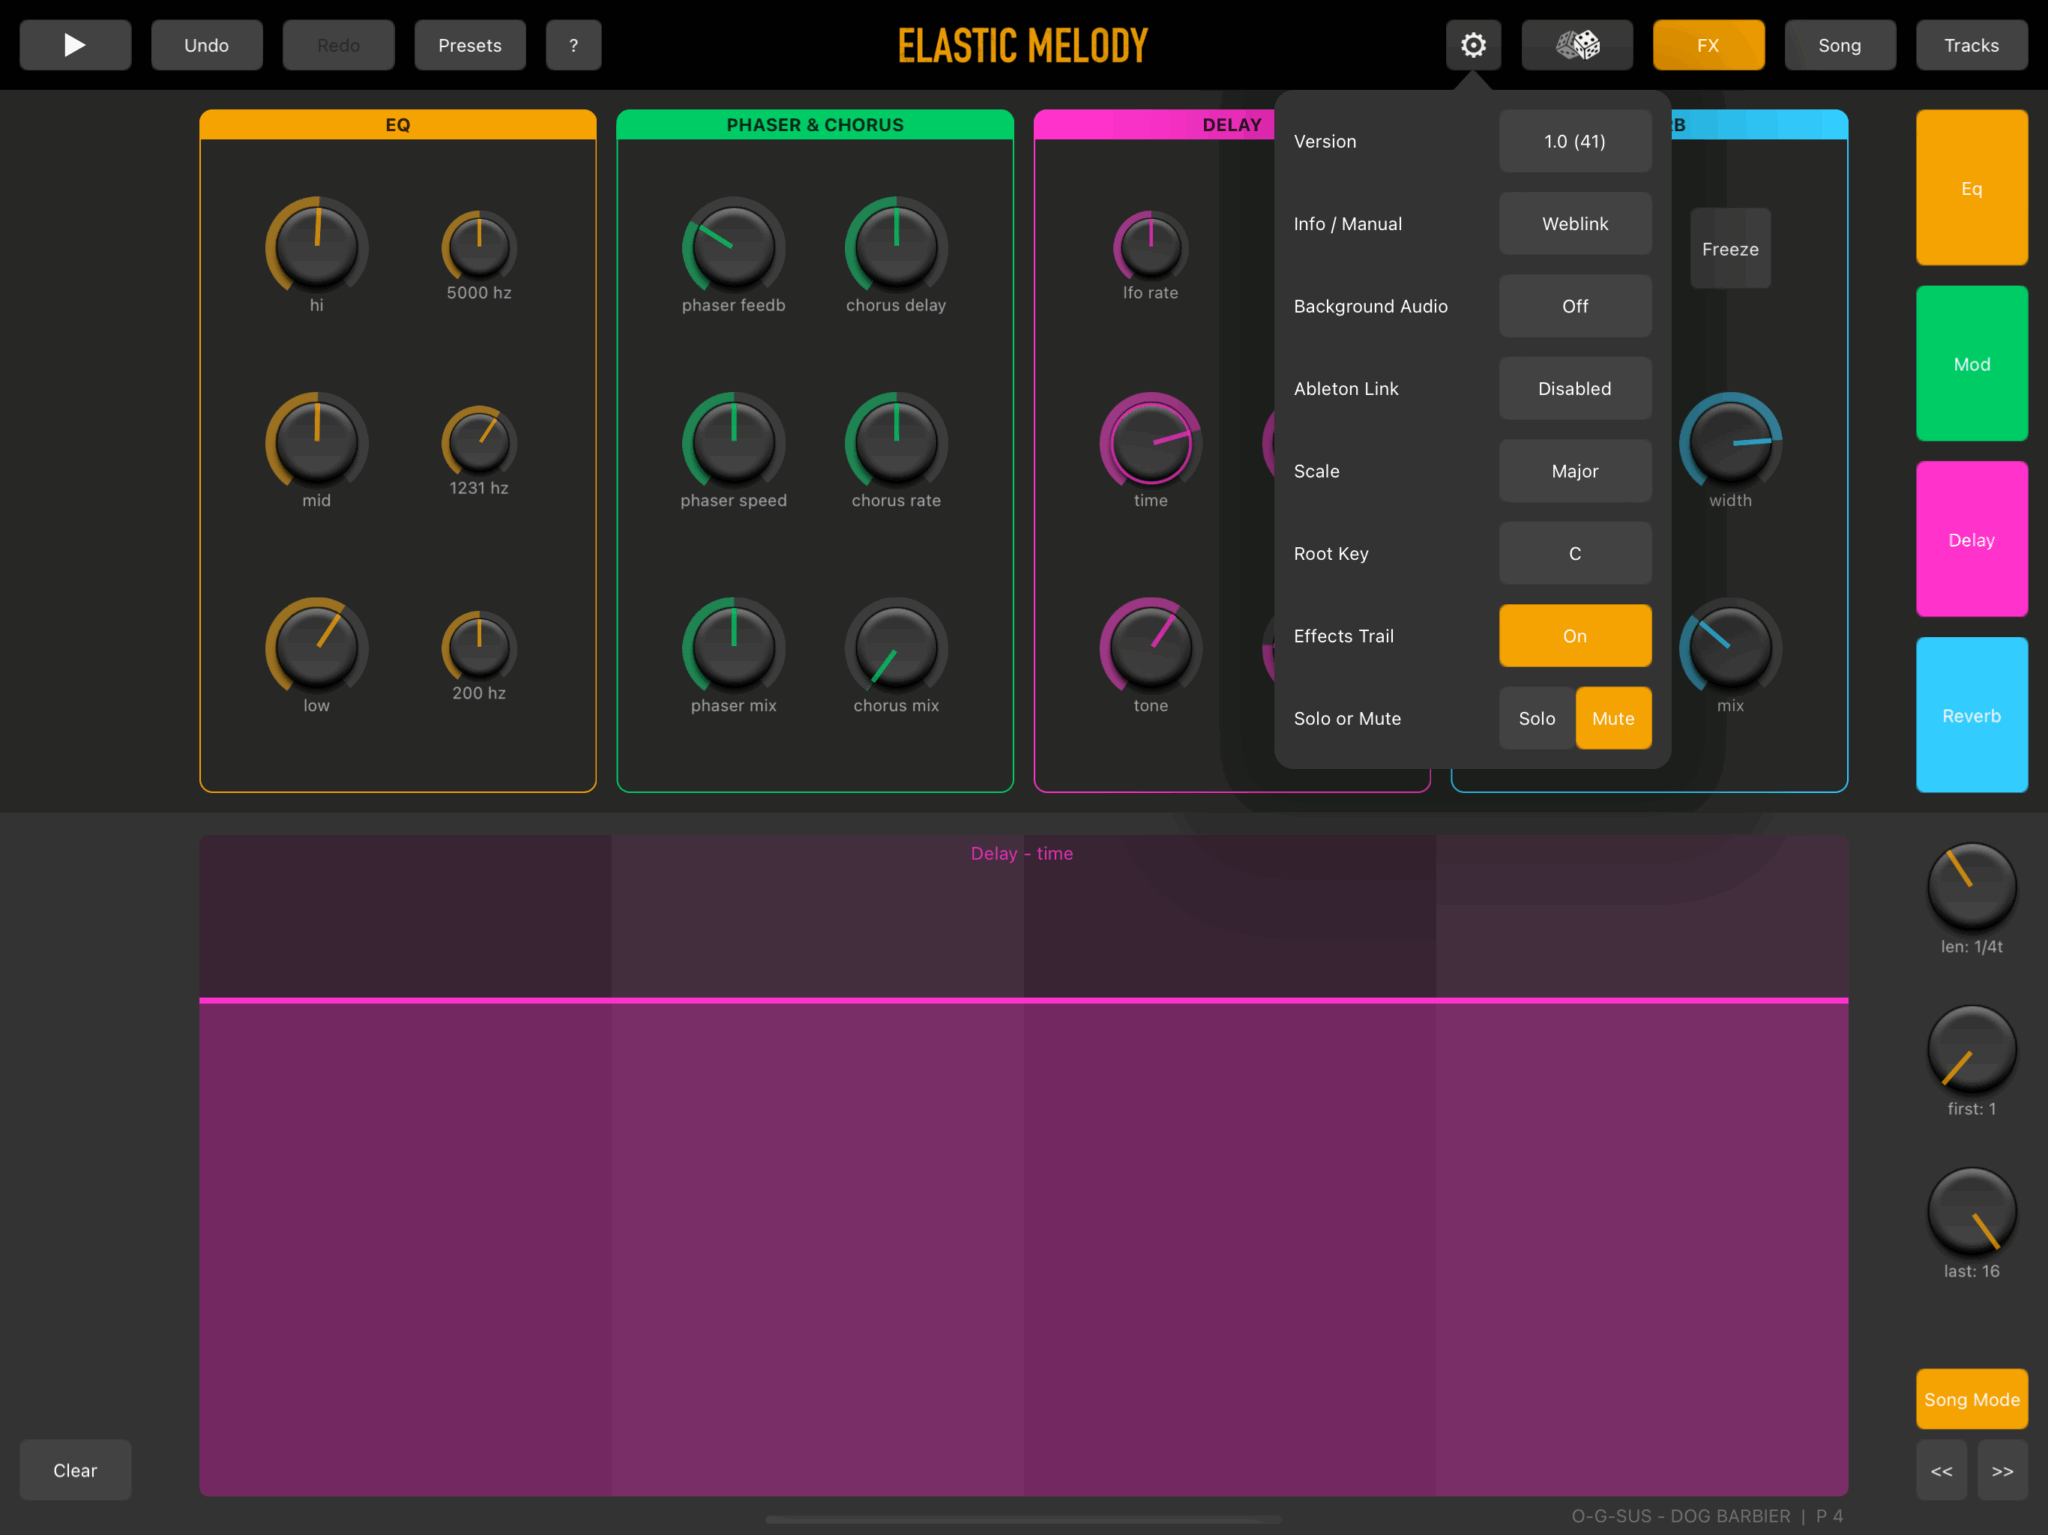Switch to the Tracks tab
This screenshot has width=2048, height=1535.
[1971, 45]
